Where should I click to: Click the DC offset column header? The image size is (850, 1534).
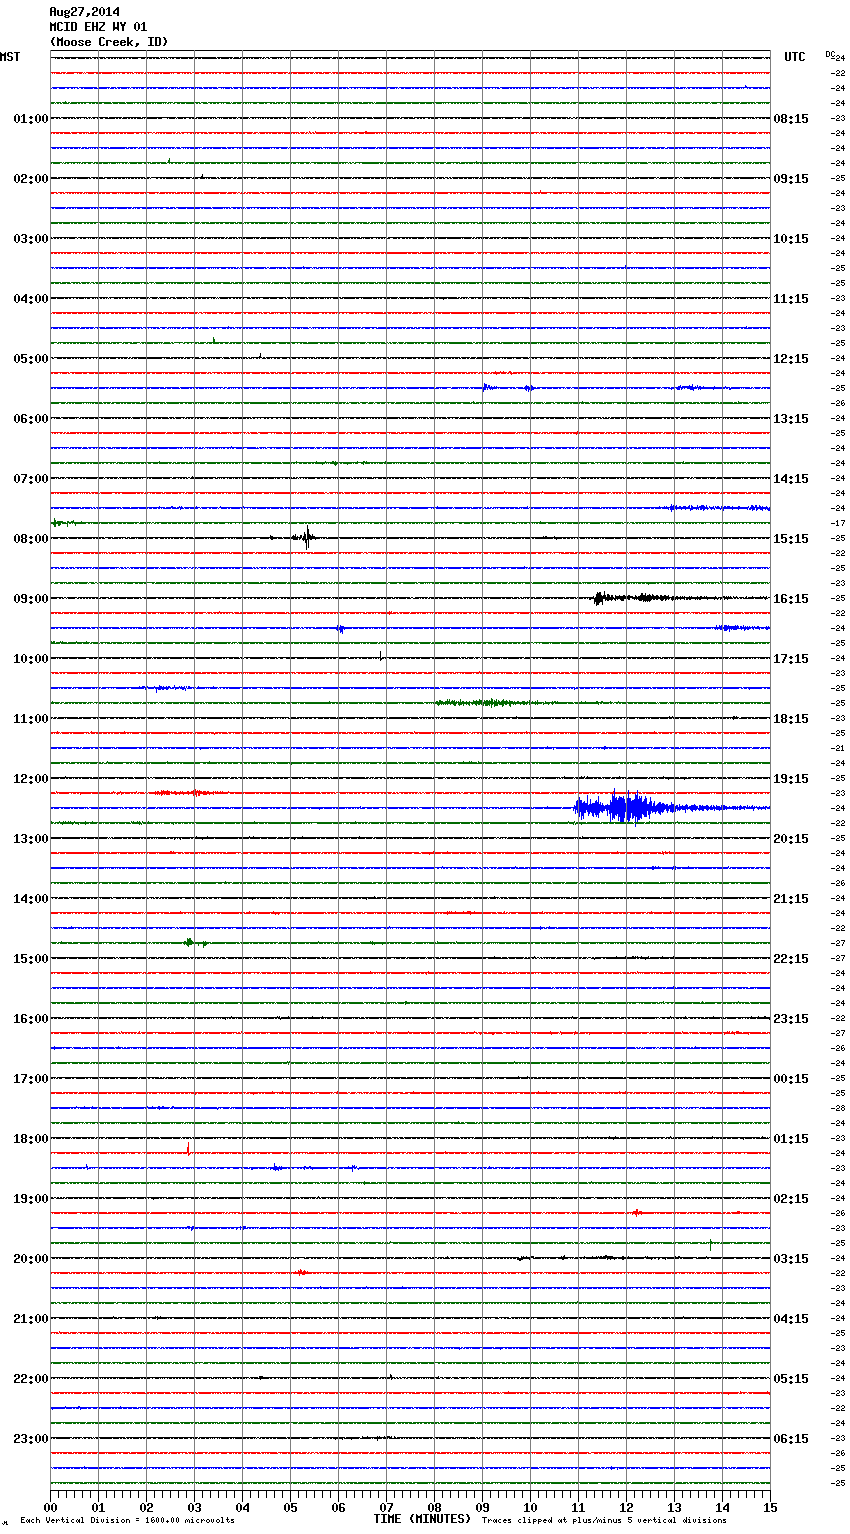coord(830,53)
